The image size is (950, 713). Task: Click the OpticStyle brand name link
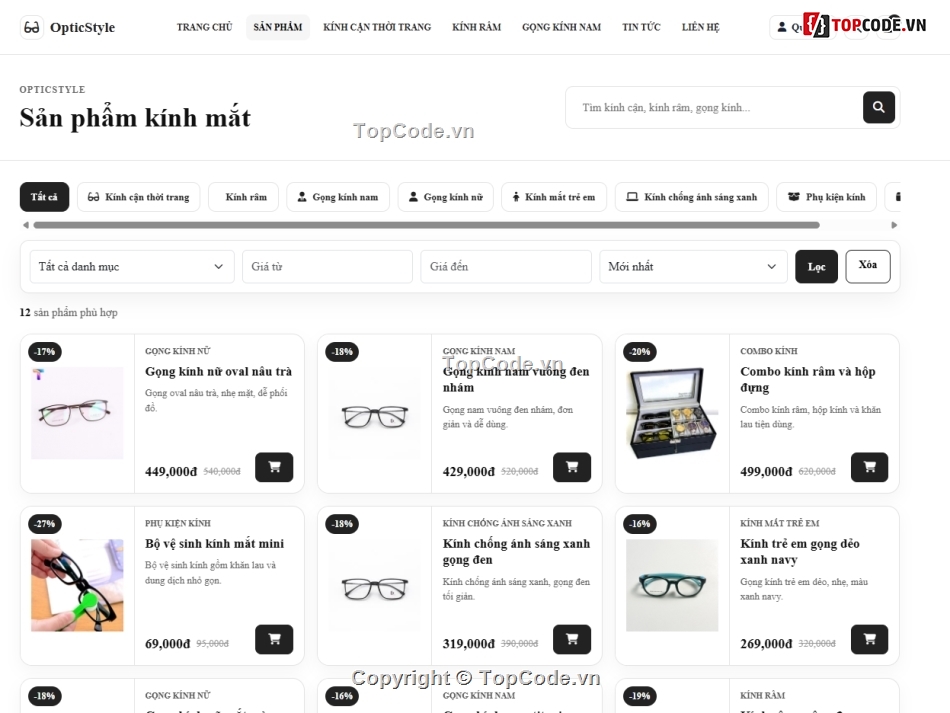coord(82,27)
